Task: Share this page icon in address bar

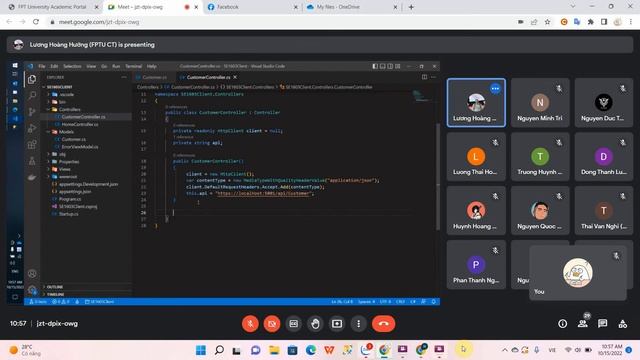Action: point(534,22)
